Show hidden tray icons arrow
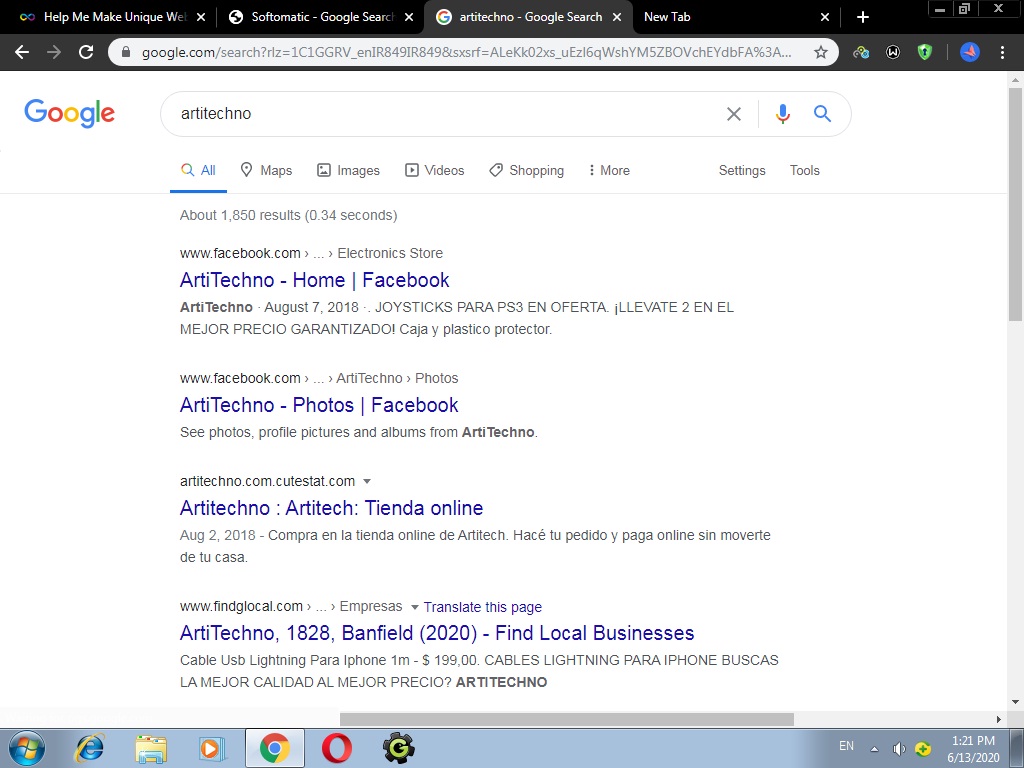The image size is (1024, 768). click(874, 749)
